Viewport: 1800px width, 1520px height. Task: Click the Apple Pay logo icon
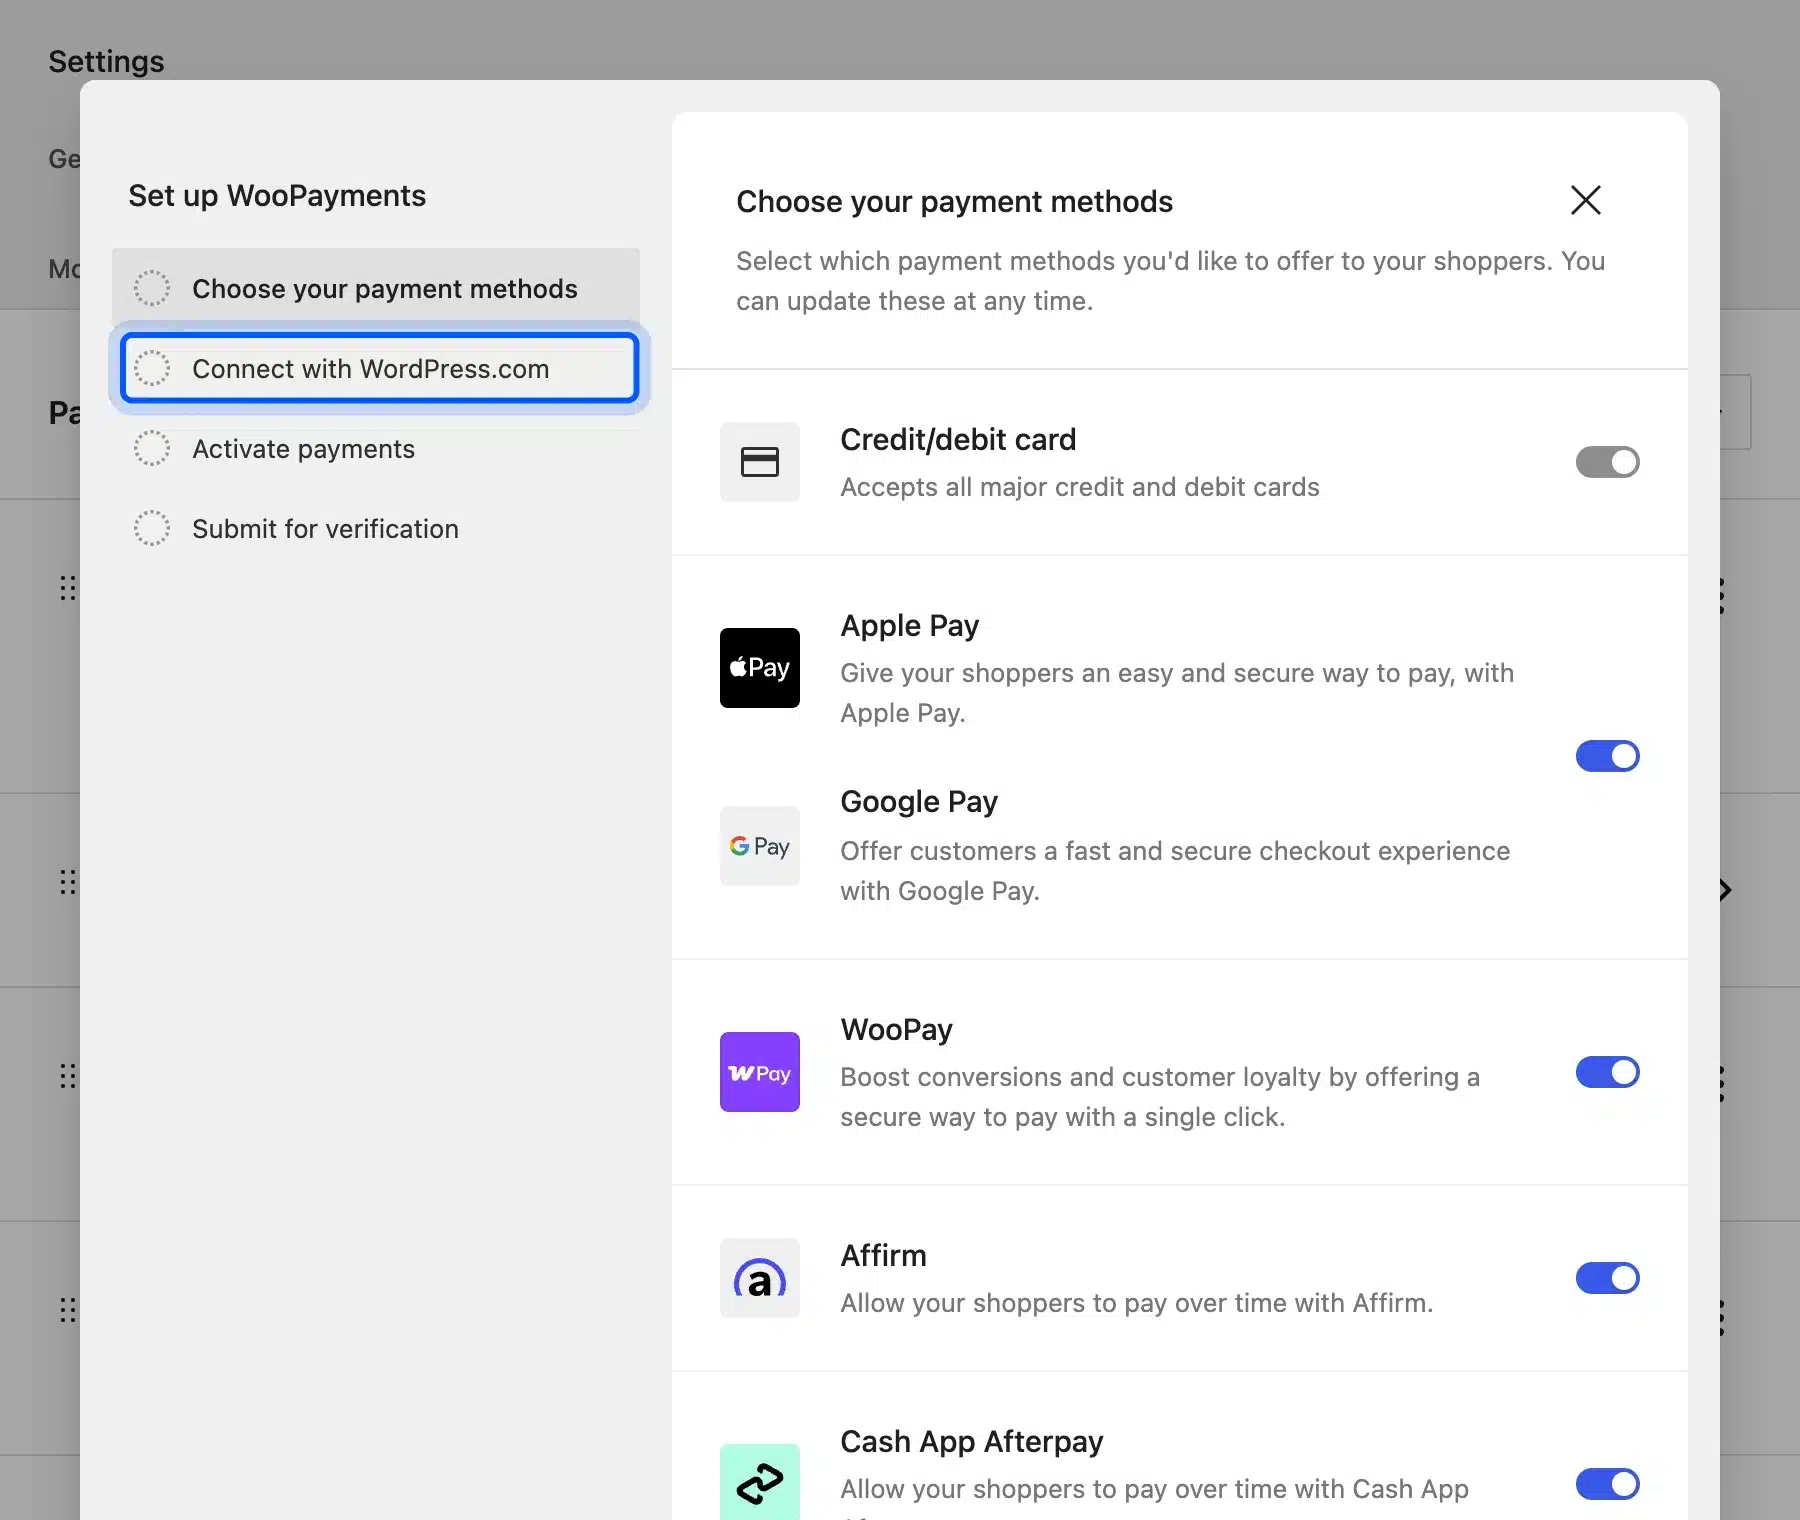click(x=760, y=668)
